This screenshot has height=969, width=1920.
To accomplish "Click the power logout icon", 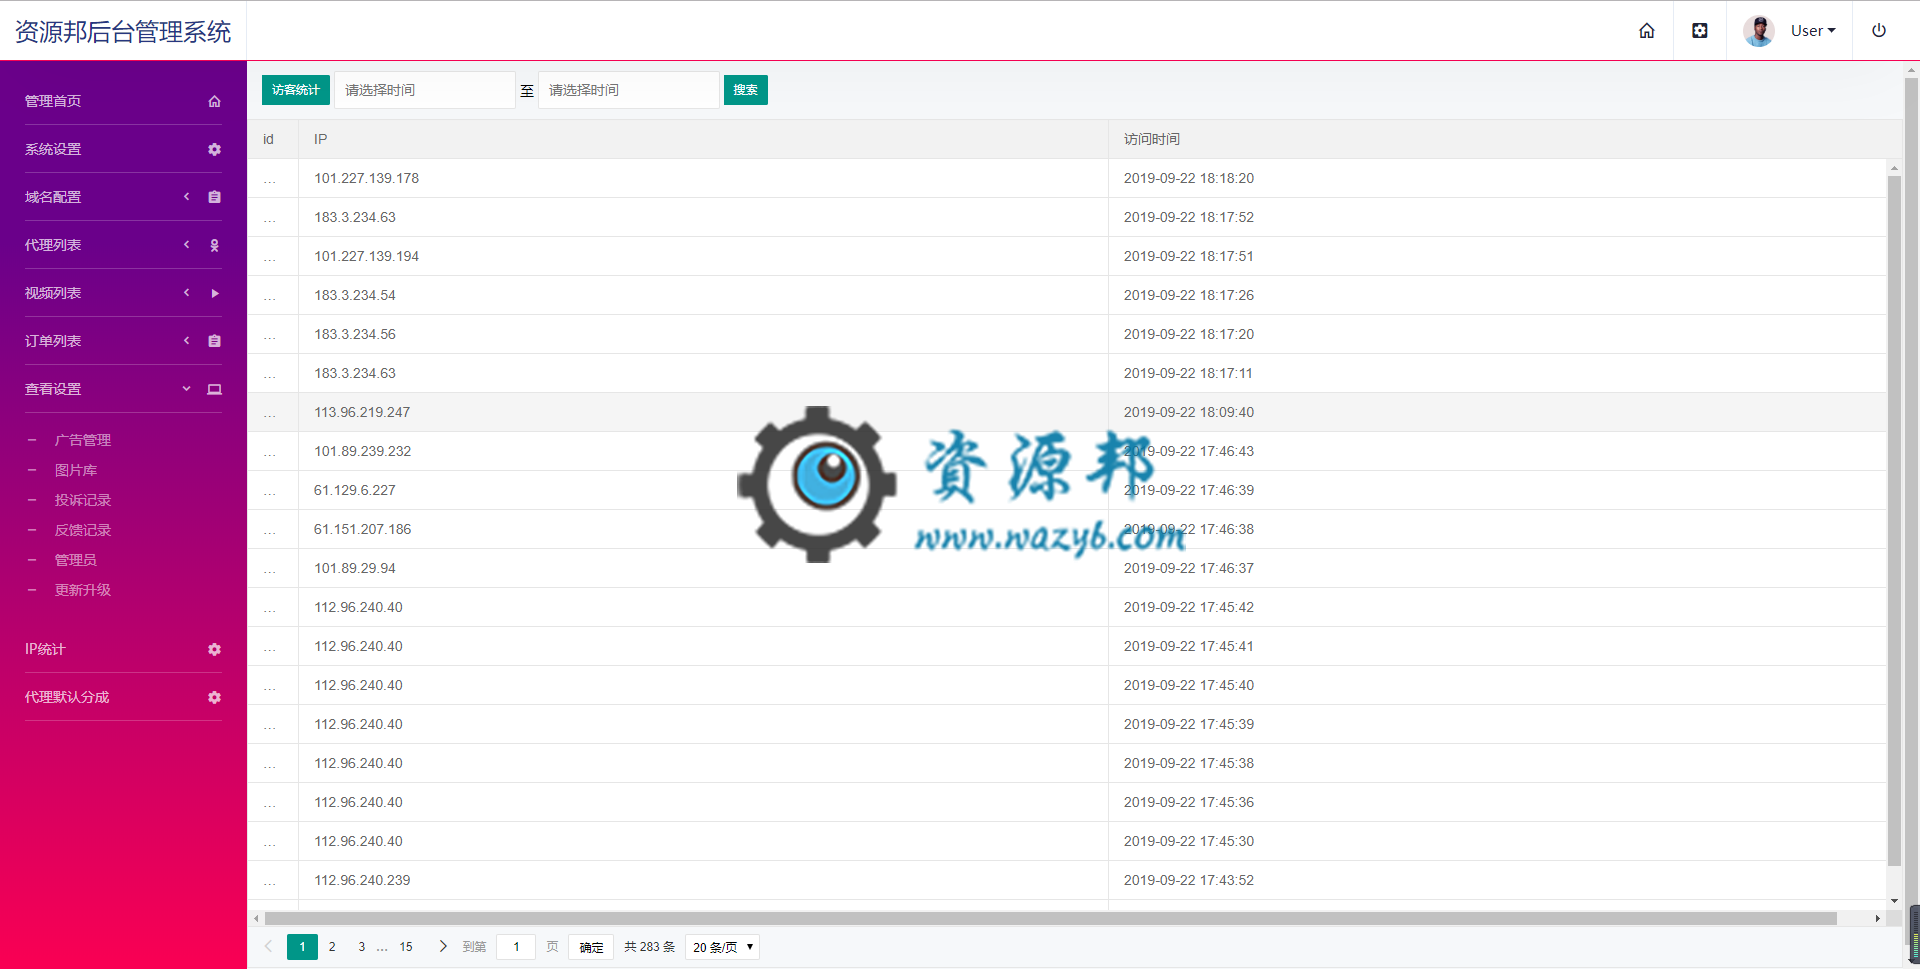I will point(1879,31).
